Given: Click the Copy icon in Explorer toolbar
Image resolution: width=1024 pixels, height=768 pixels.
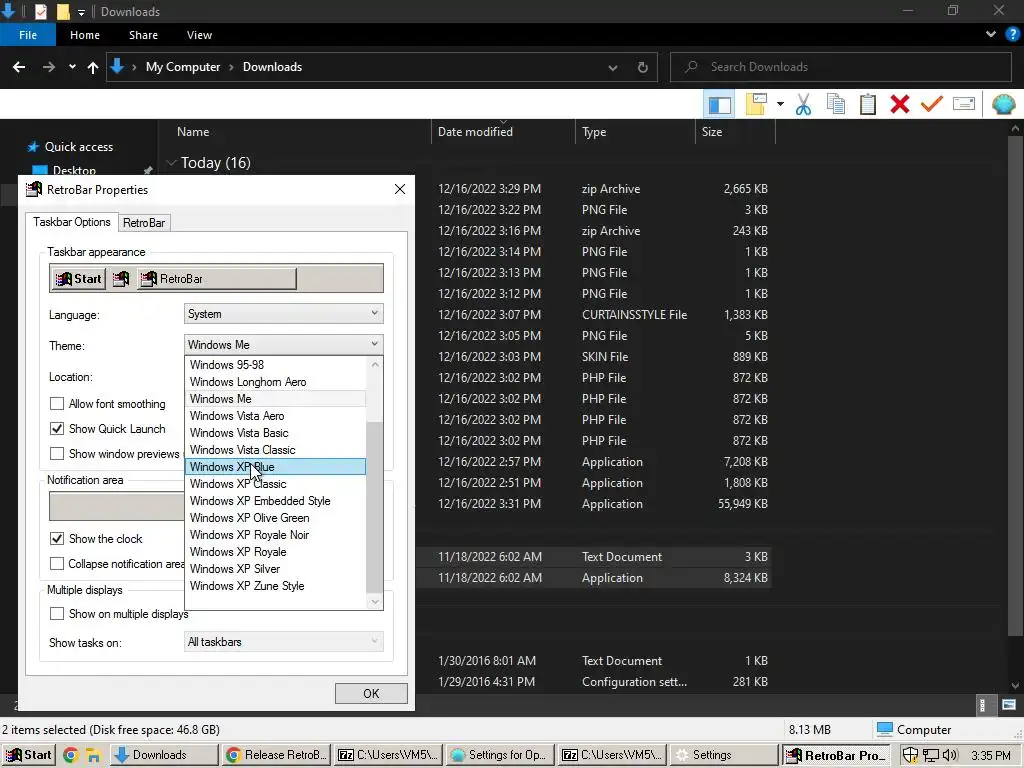Looking at the screenshot, I should pyautogui.click(x=836, y=104).
